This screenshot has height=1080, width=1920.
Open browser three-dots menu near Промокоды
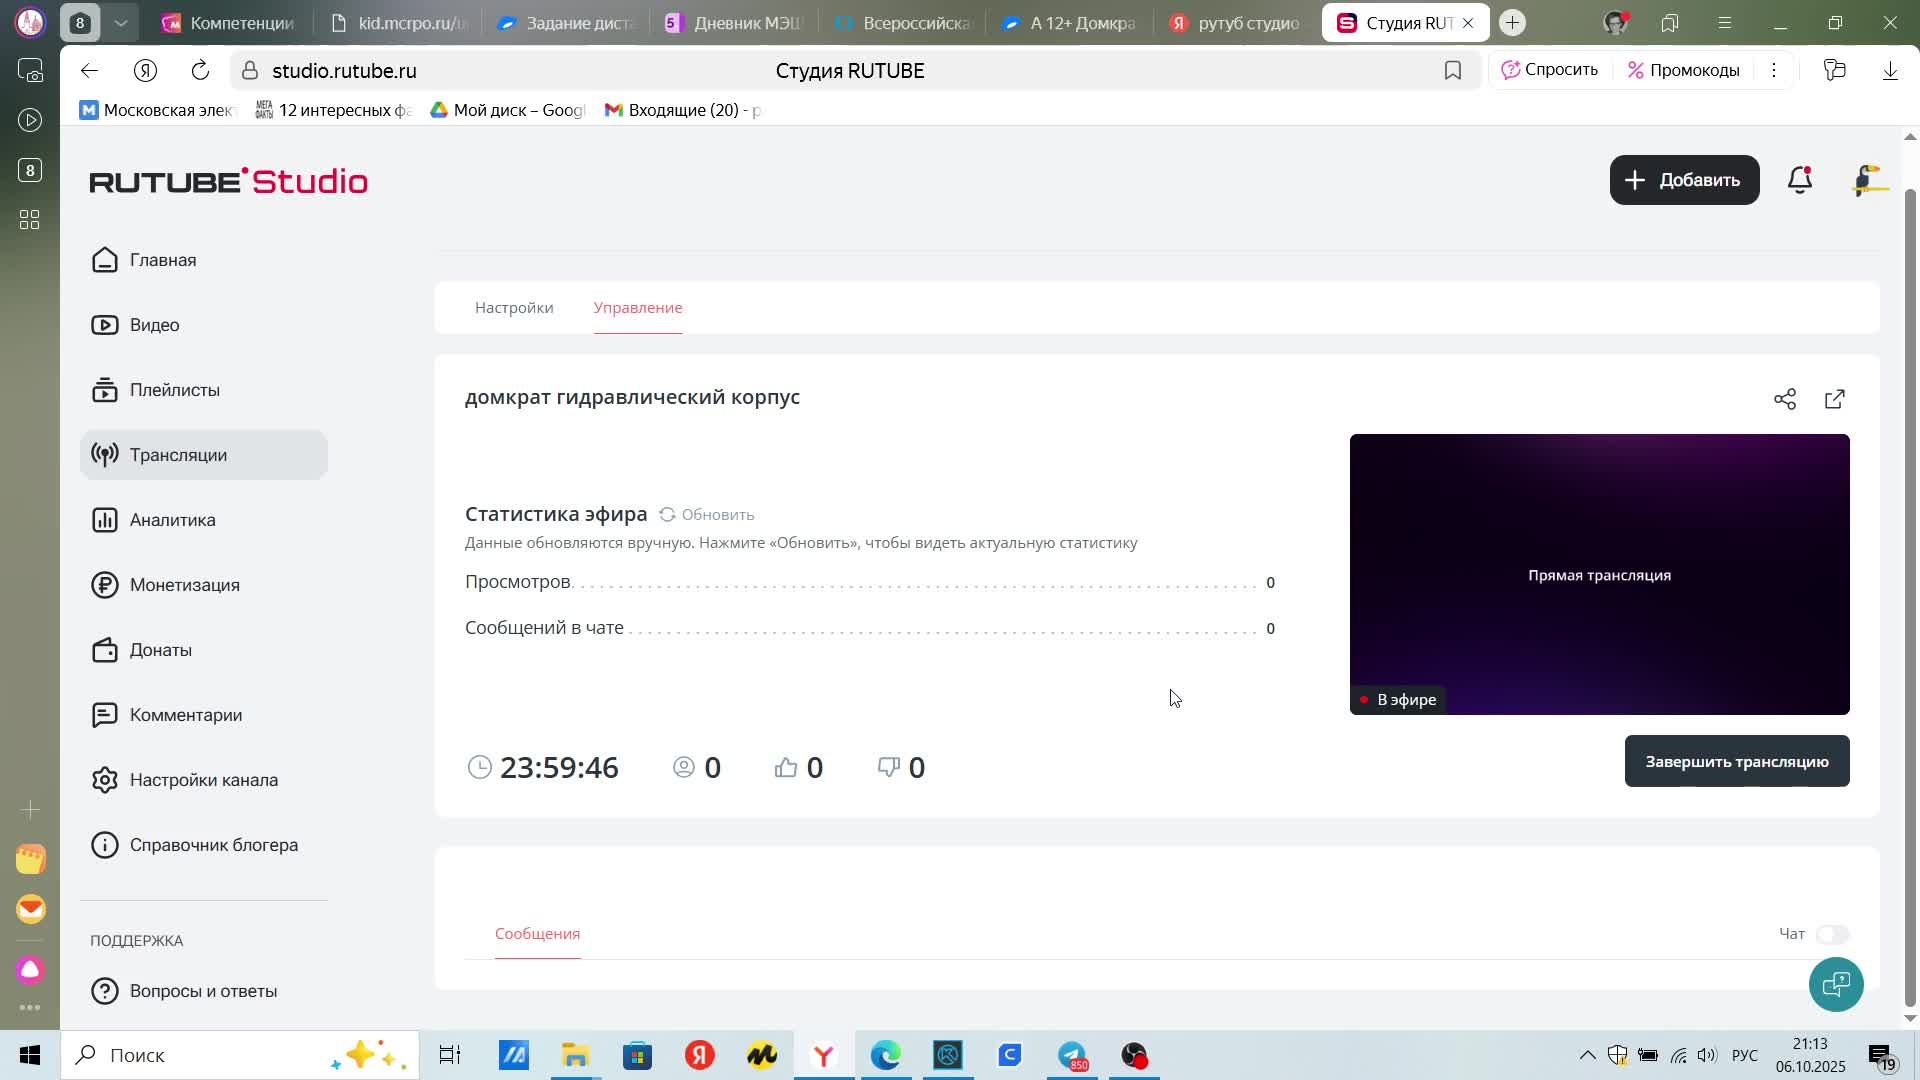tap(1774, 70)
